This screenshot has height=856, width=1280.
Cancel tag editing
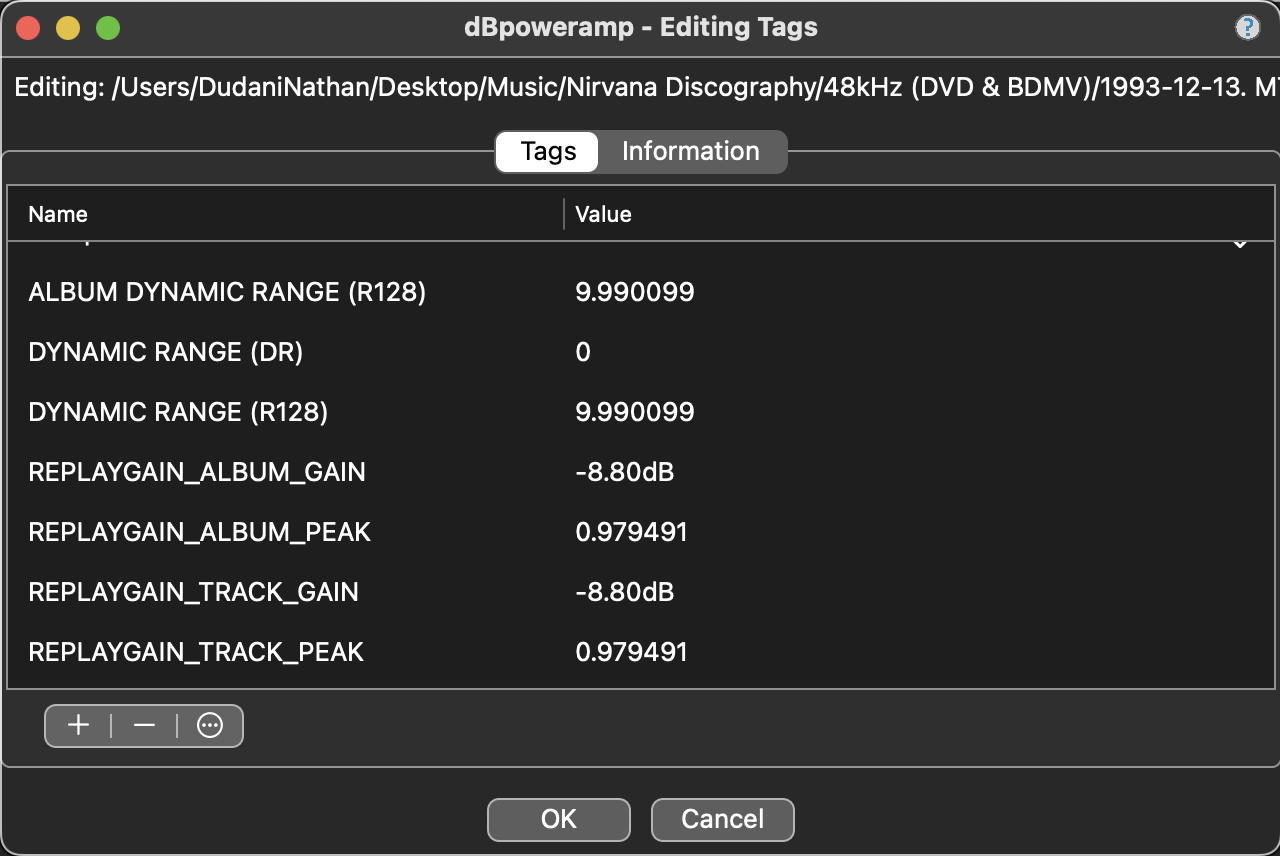pyautogui.click(x=723, y=820)
